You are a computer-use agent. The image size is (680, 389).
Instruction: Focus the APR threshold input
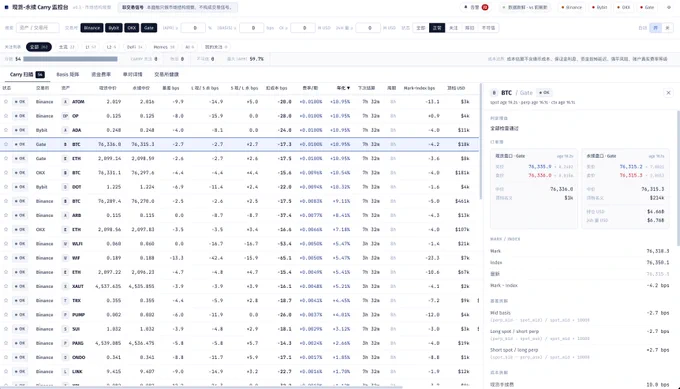(x=193, y=28)
